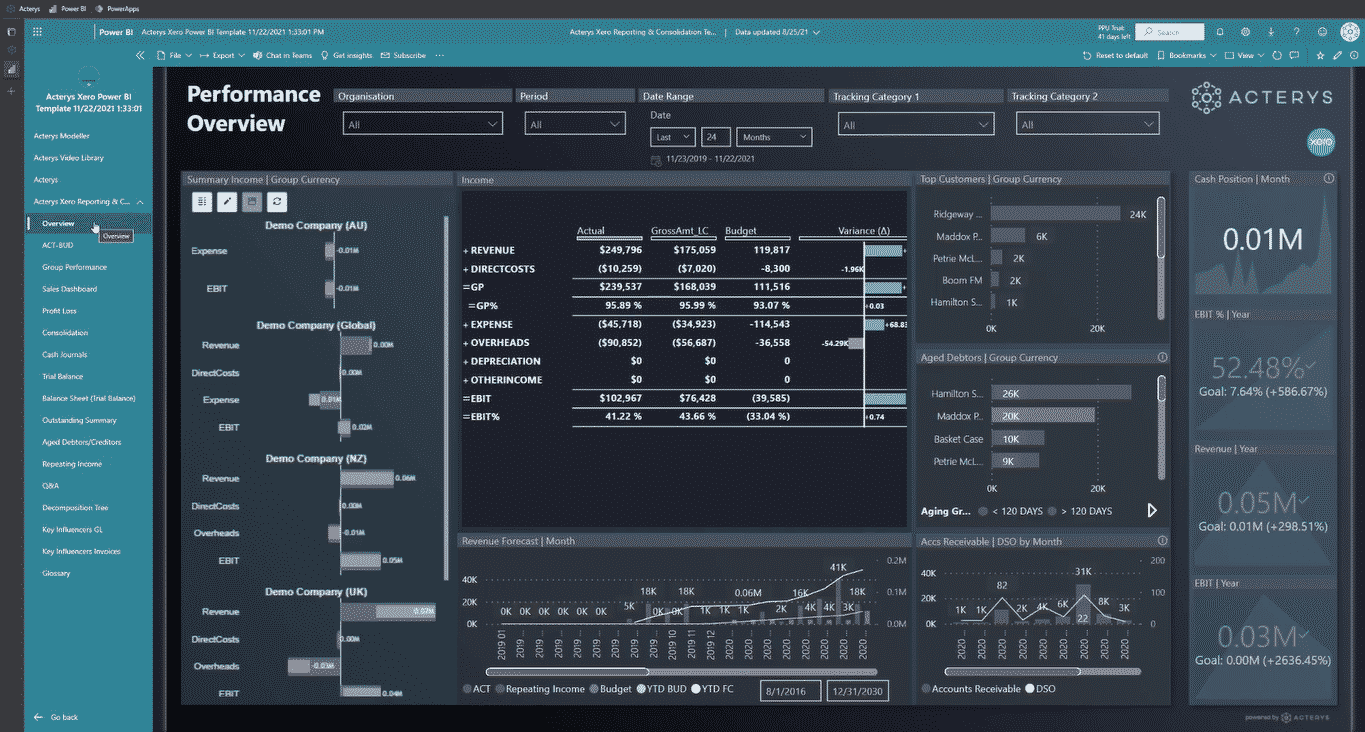This screenshot has width=1365, height=732.
Task: Click info icon on Cash Position card
Action: 1329,179
